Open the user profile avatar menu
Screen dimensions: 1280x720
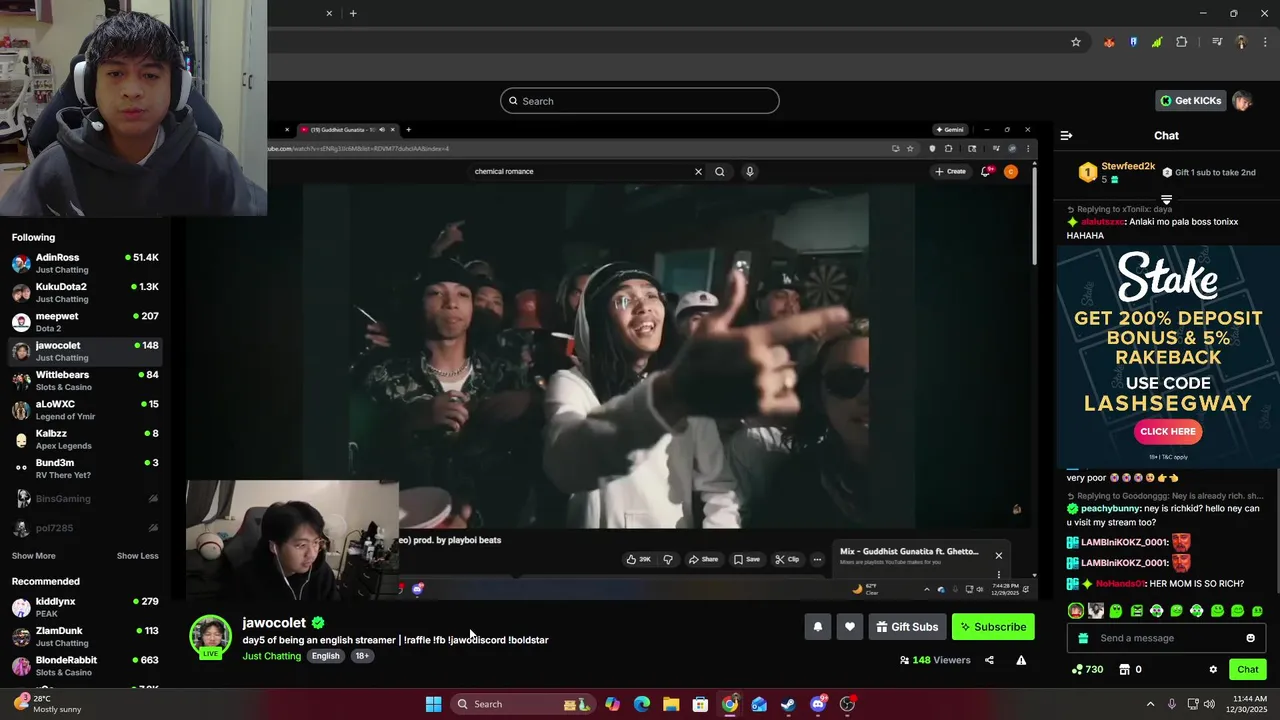(x=1242, y=101)
